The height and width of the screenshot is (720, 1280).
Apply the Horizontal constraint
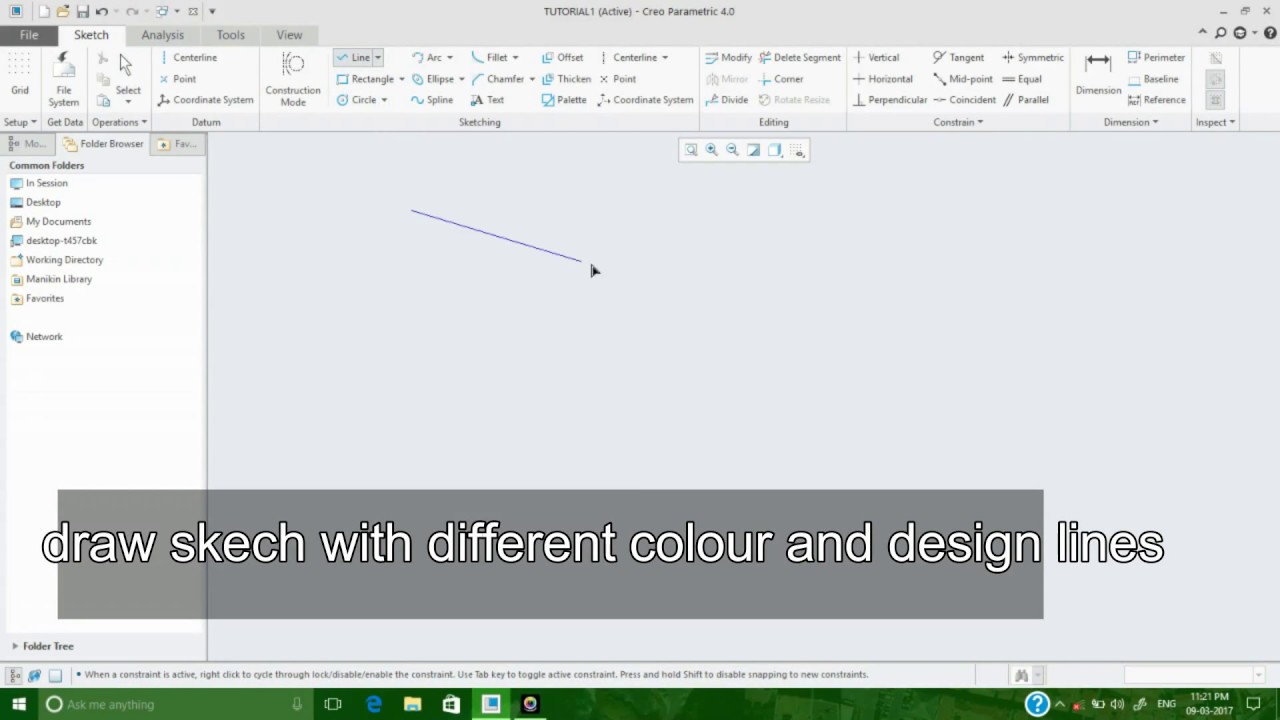click(882, 79)
